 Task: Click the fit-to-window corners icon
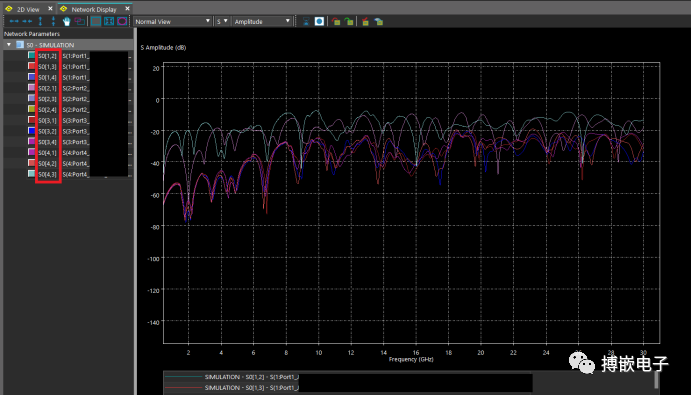point(109,21)
